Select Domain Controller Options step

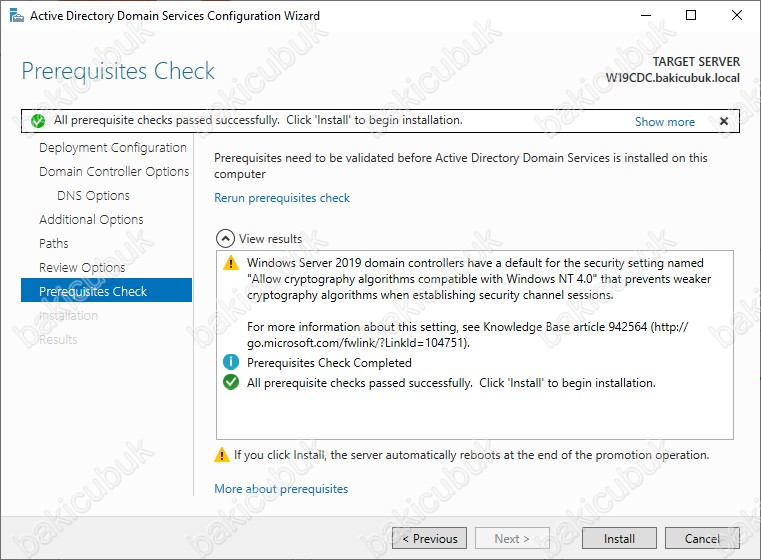(114, 171)
